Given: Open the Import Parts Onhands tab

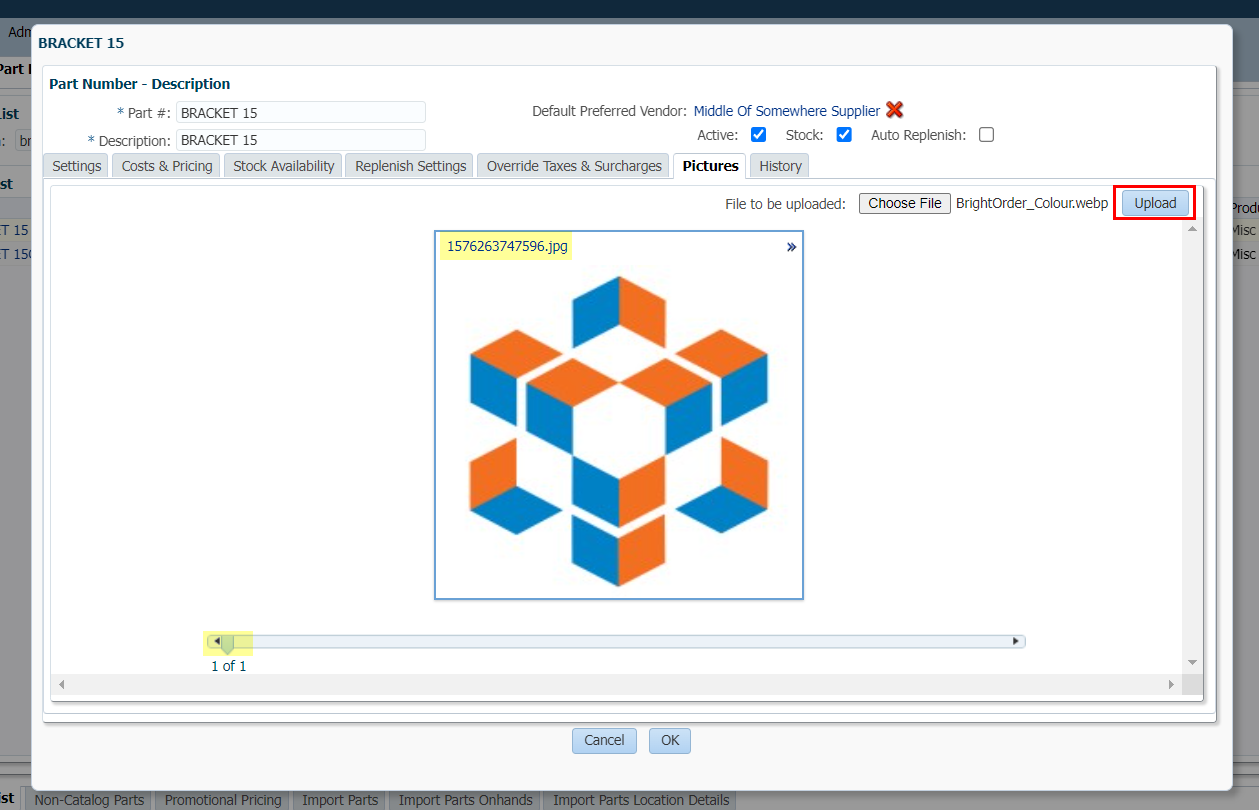Looking at the screenshot, I should [x=466, y=800].
